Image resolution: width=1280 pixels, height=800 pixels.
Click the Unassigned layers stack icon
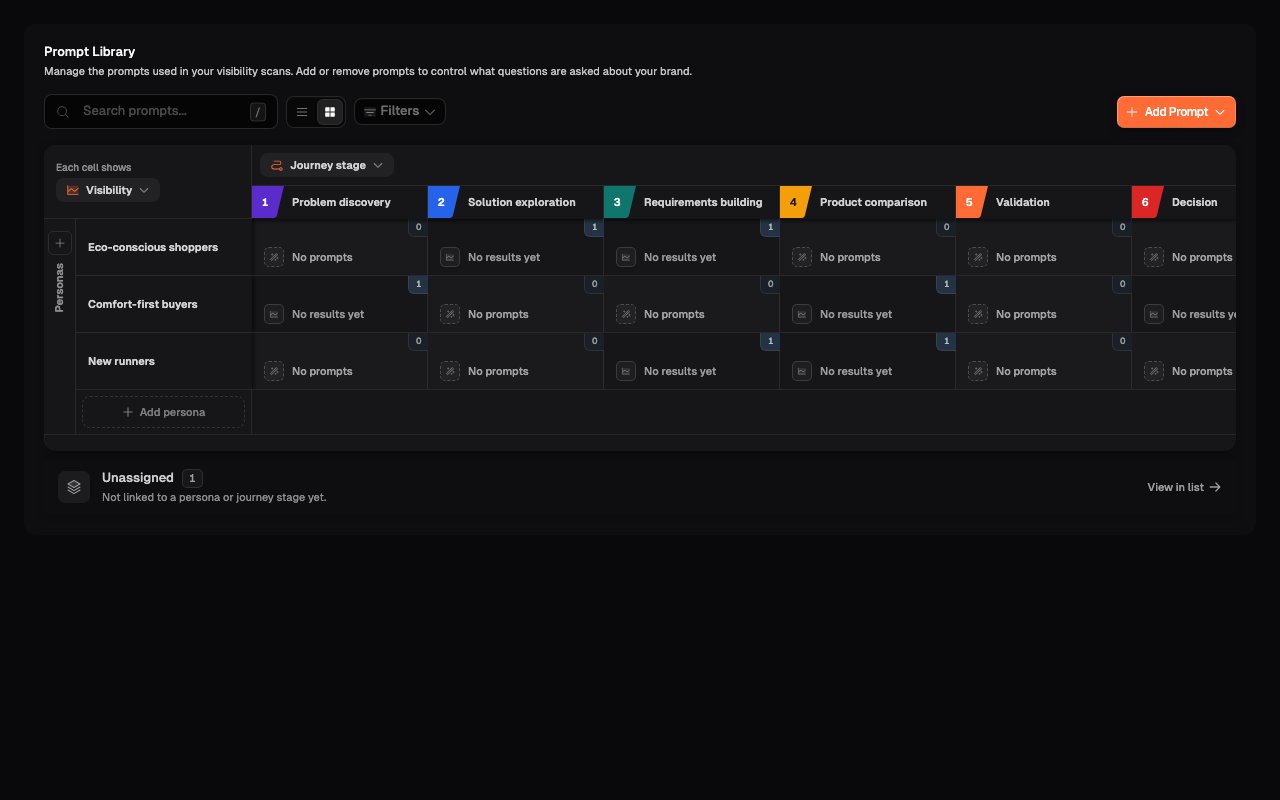coord(74,487)
